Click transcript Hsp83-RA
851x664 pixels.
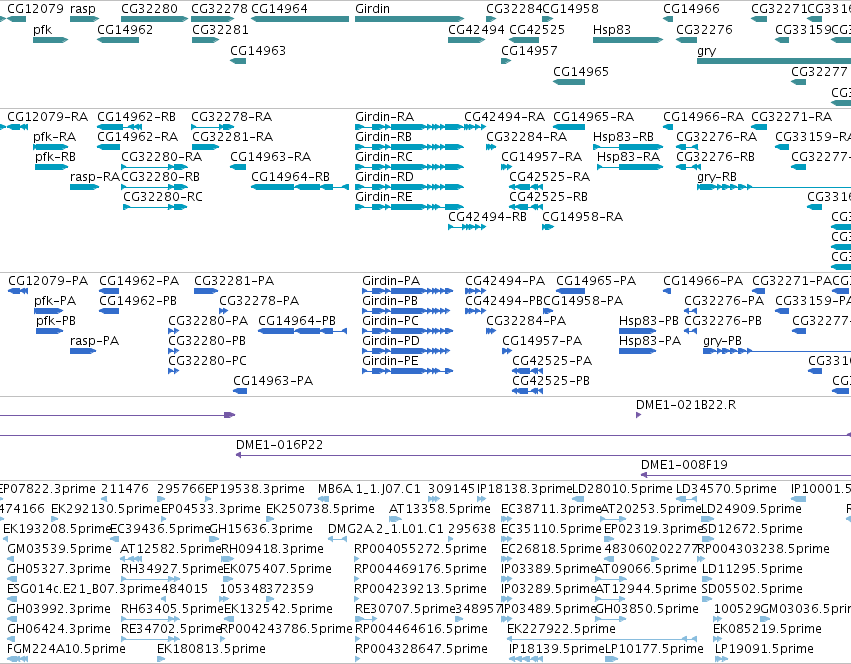pos(628,157)
